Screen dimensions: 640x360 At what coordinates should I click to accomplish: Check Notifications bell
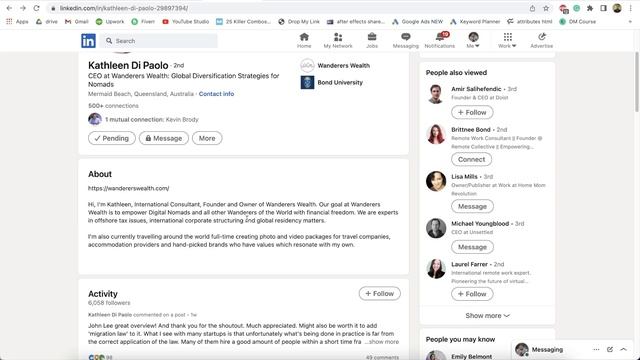point(440,40)
